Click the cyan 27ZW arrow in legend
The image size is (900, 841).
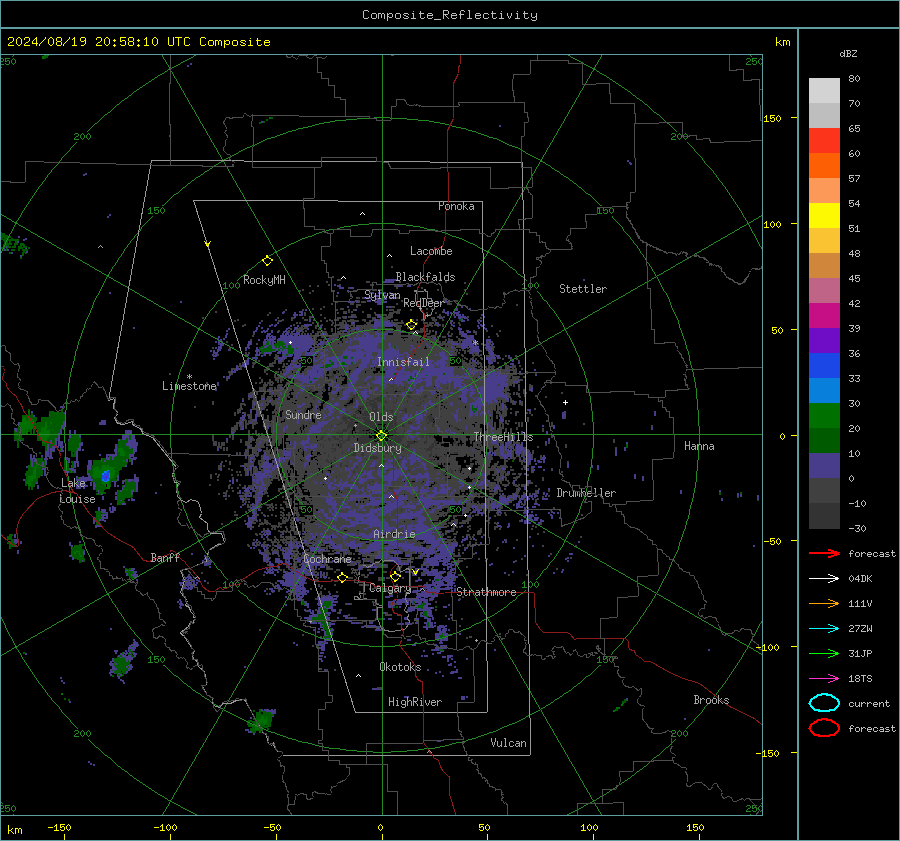[824, 629]
